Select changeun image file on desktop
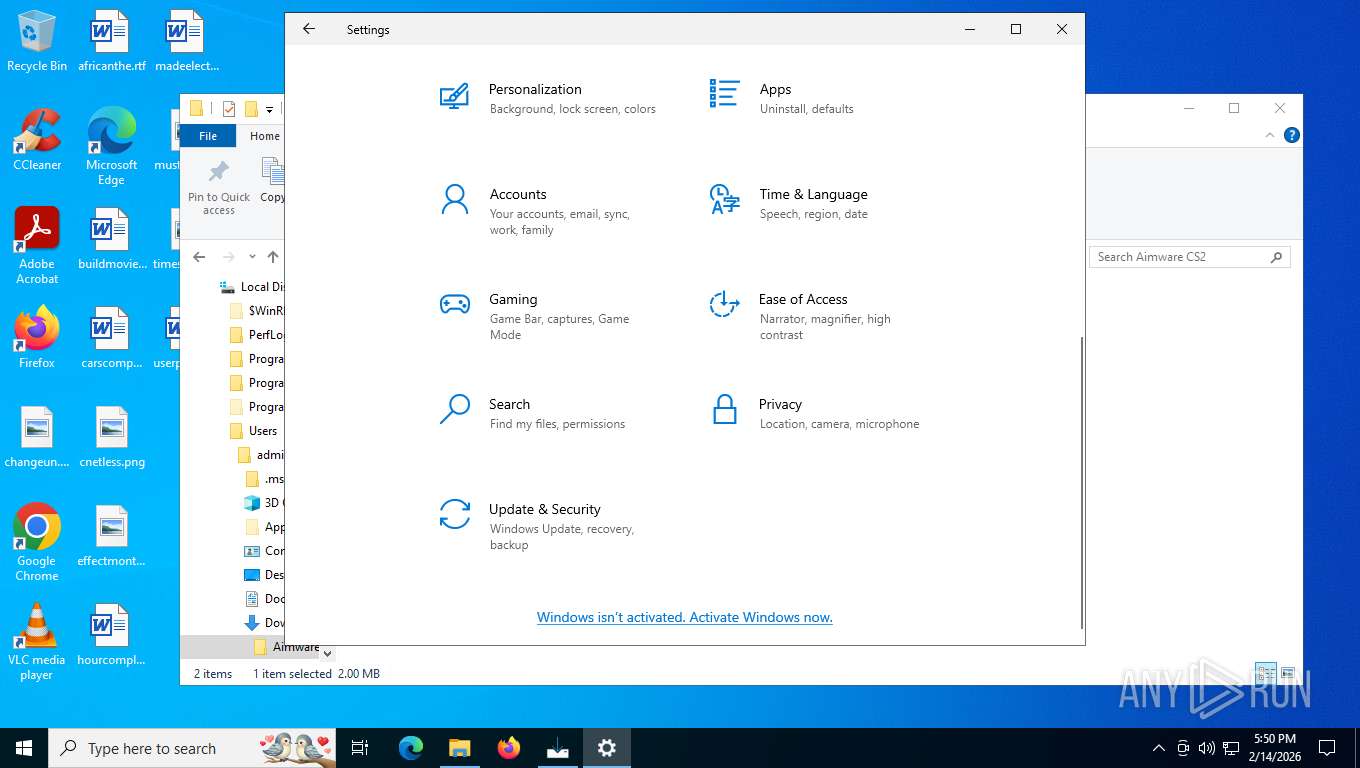This screenshot has width=1360, height=768. (x=37, y=437)
